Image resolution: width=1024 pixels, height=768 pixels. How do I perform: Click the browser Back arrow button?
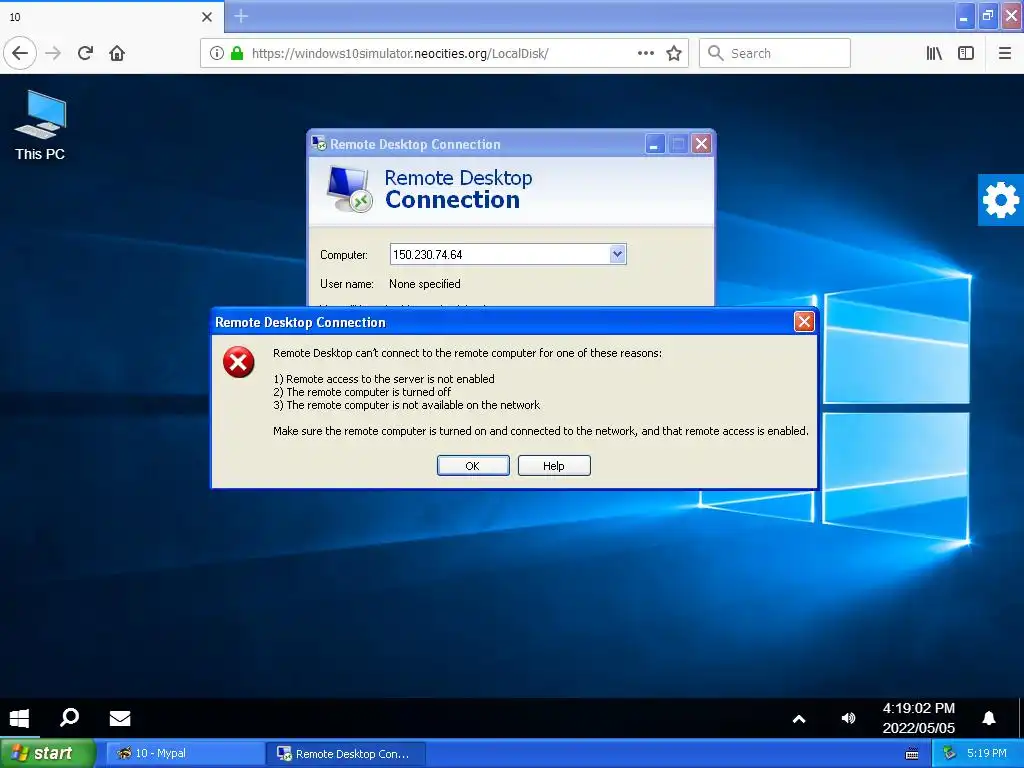[x=20, y=53]
